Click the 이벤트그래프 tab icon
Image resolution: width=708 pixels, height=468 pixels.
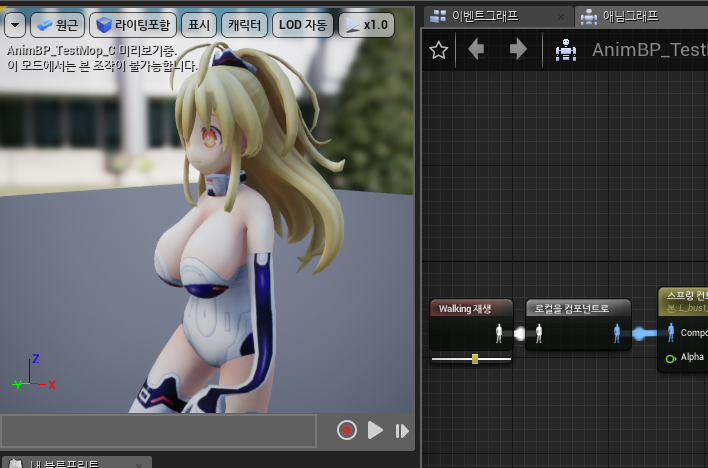coord(438,17)
